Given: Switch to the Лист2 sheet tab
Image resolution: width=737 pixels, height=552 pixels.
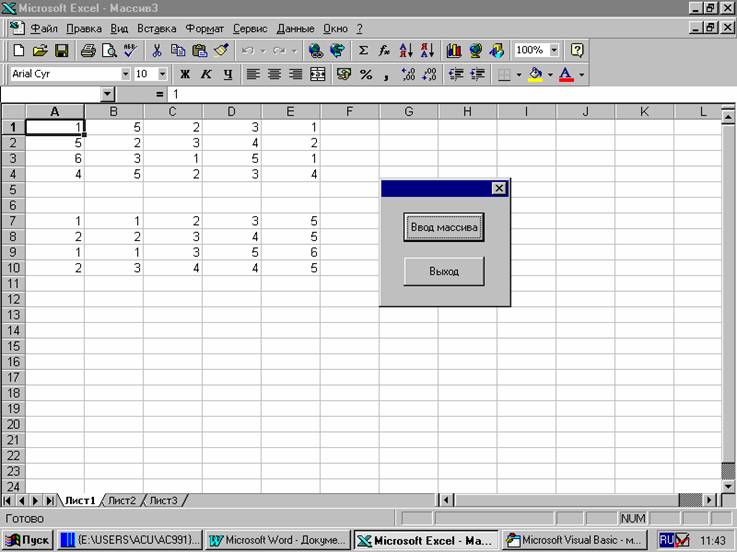Looking at the screenshot, I should click(122, 500).
